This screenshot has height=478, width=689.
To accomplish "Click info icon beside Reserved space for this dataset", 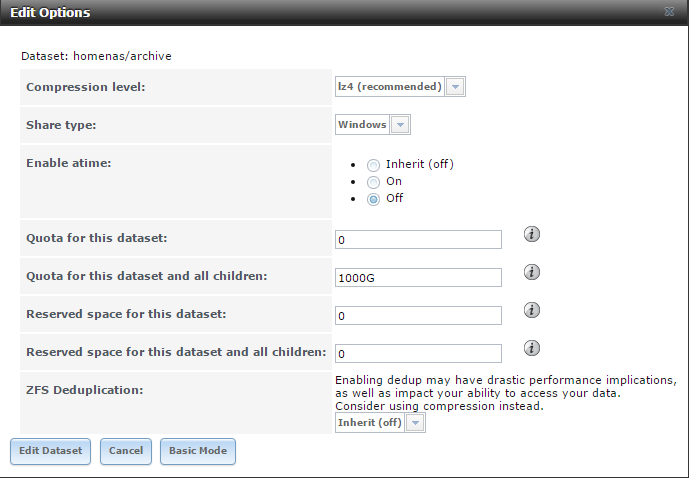I will tap(532, 310).
